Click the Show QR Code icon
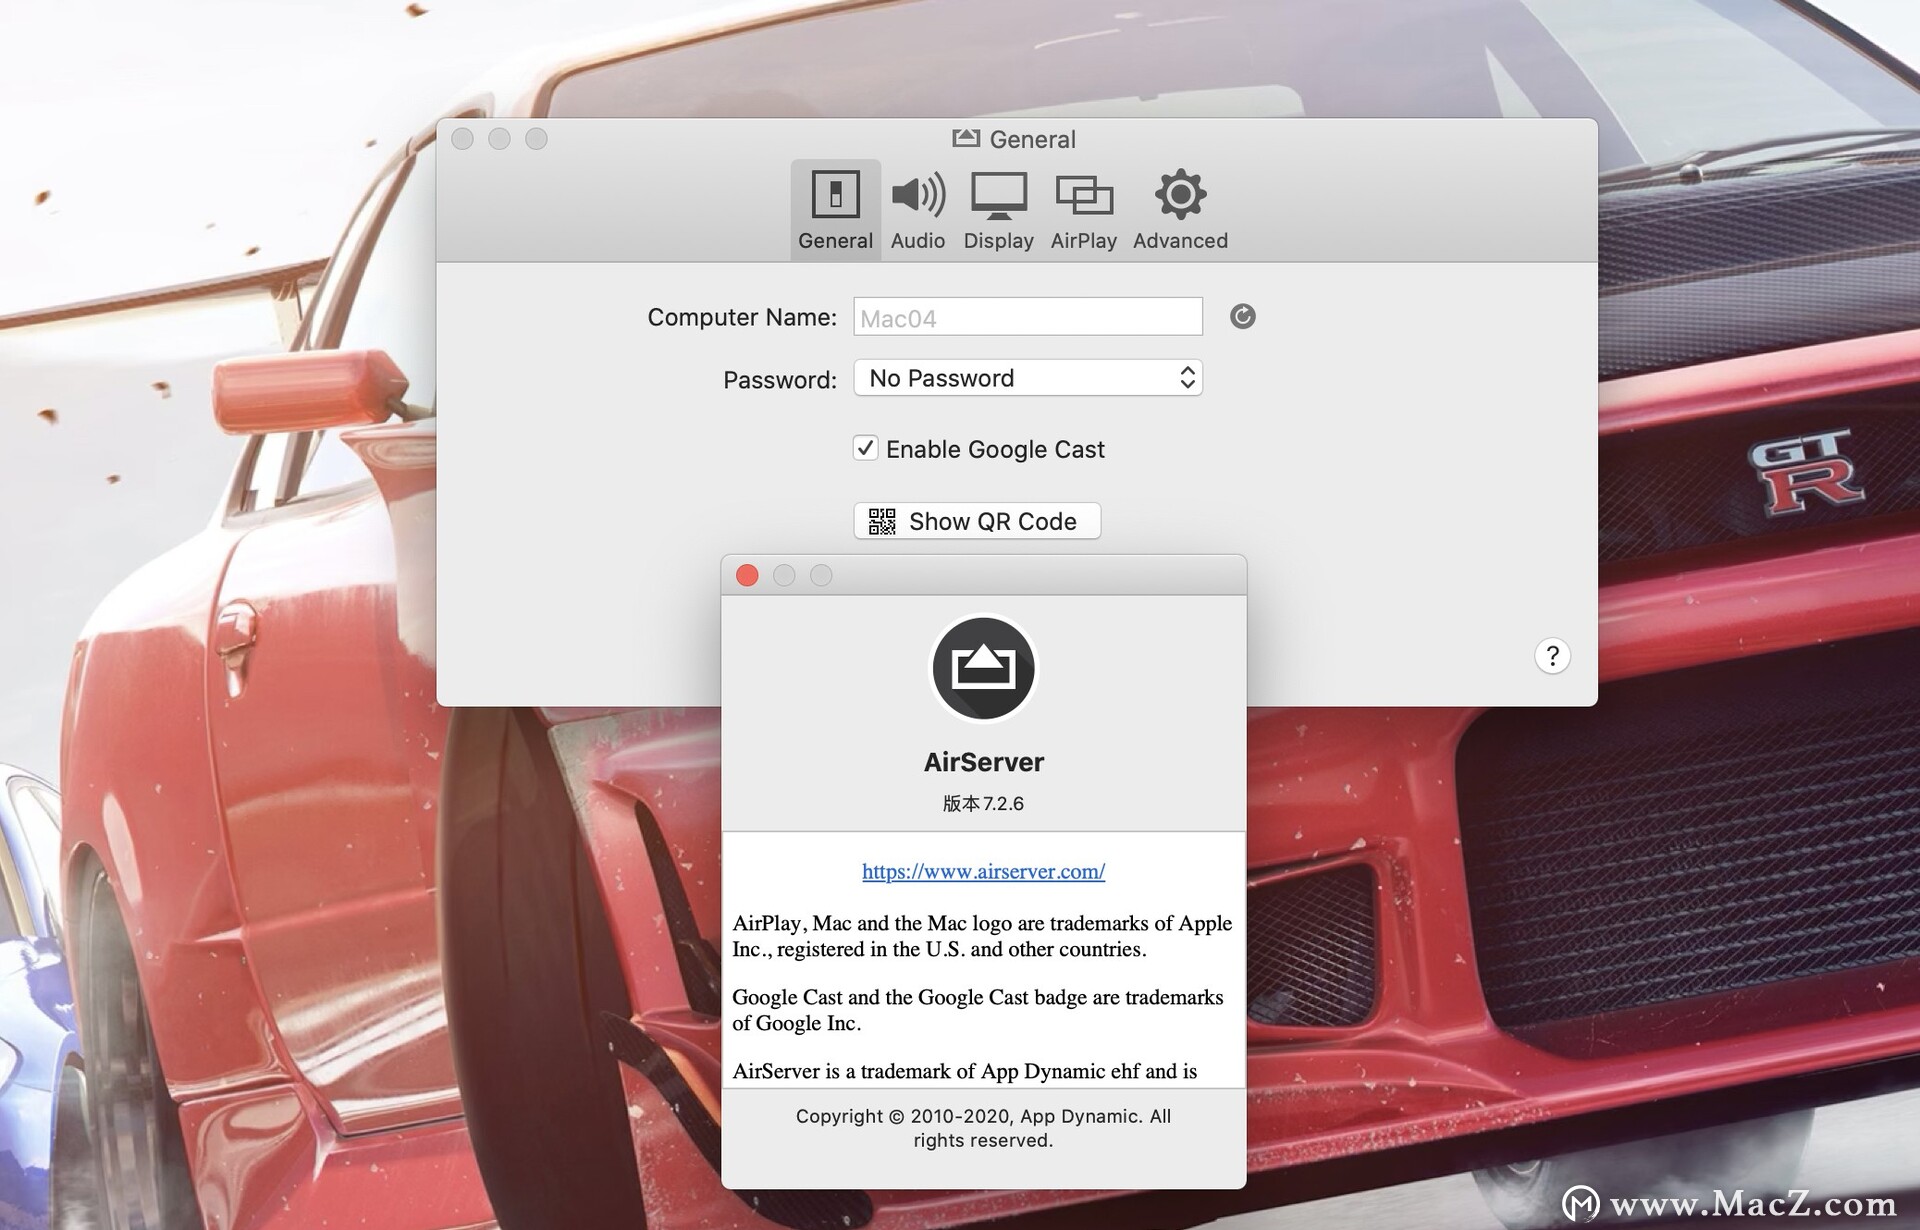The width and height of the screenshot is (1920, 1230). tap(883, 521)
